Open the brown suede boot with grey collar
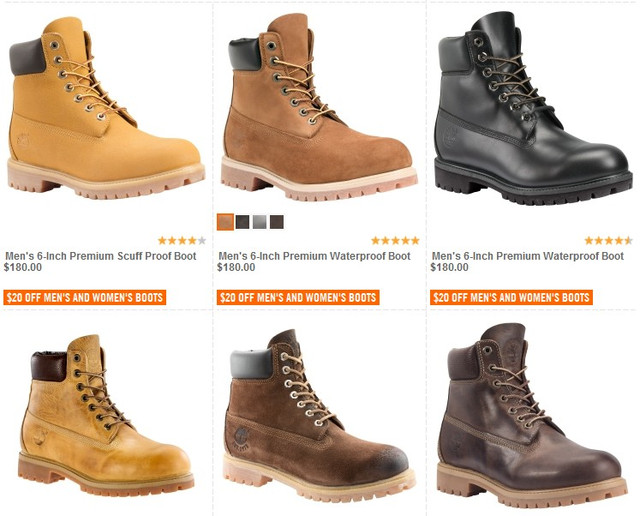 319,416
